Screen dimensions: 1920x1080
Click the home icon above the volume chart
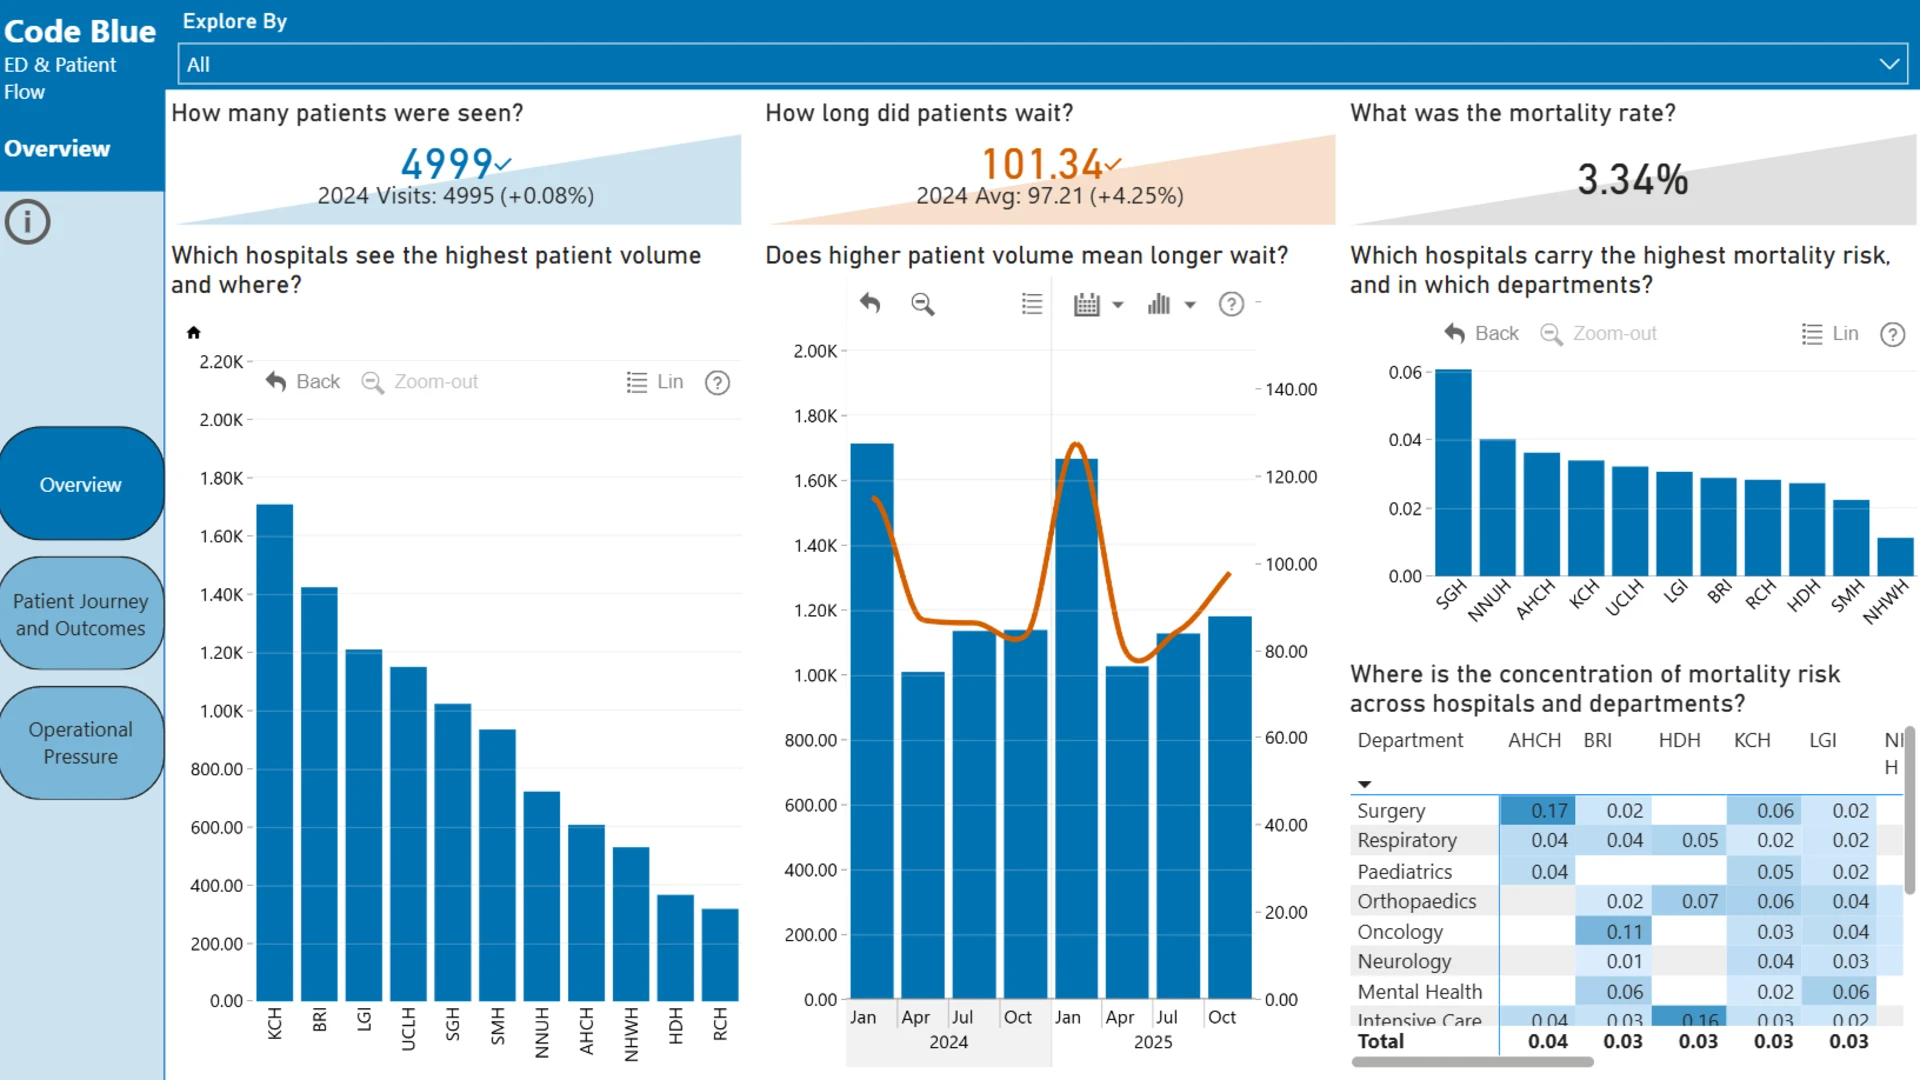pyautogui.click(x=194, y=332)
